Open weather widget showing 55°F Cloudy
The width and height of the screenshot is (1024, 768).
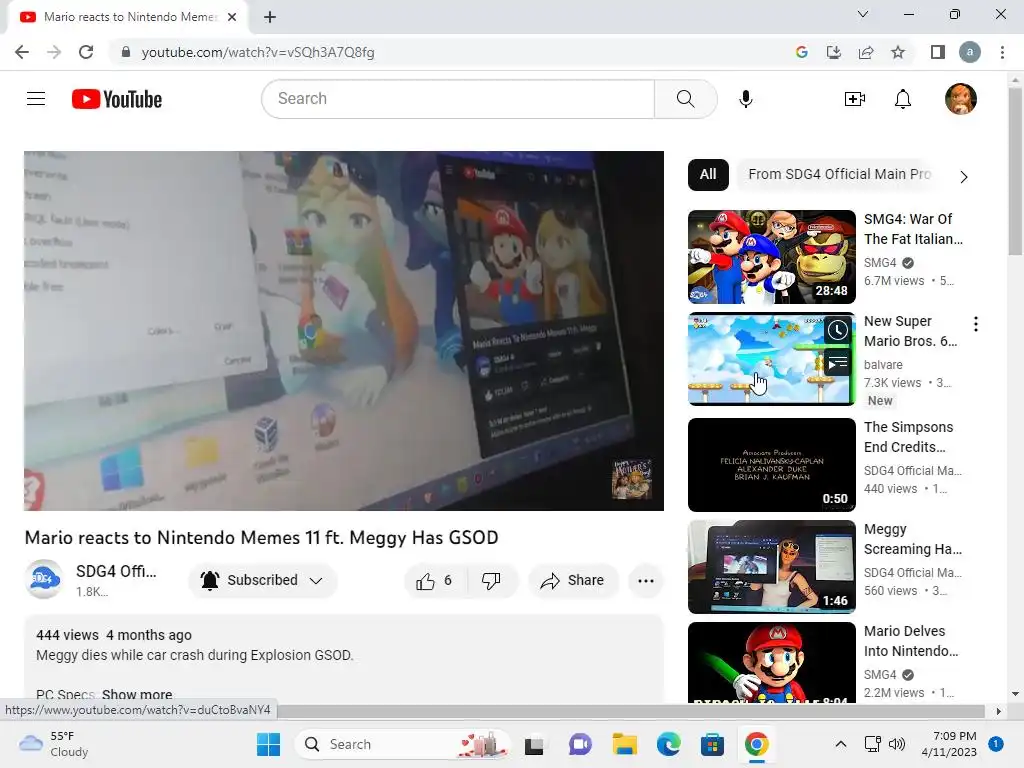pos(54,744)
